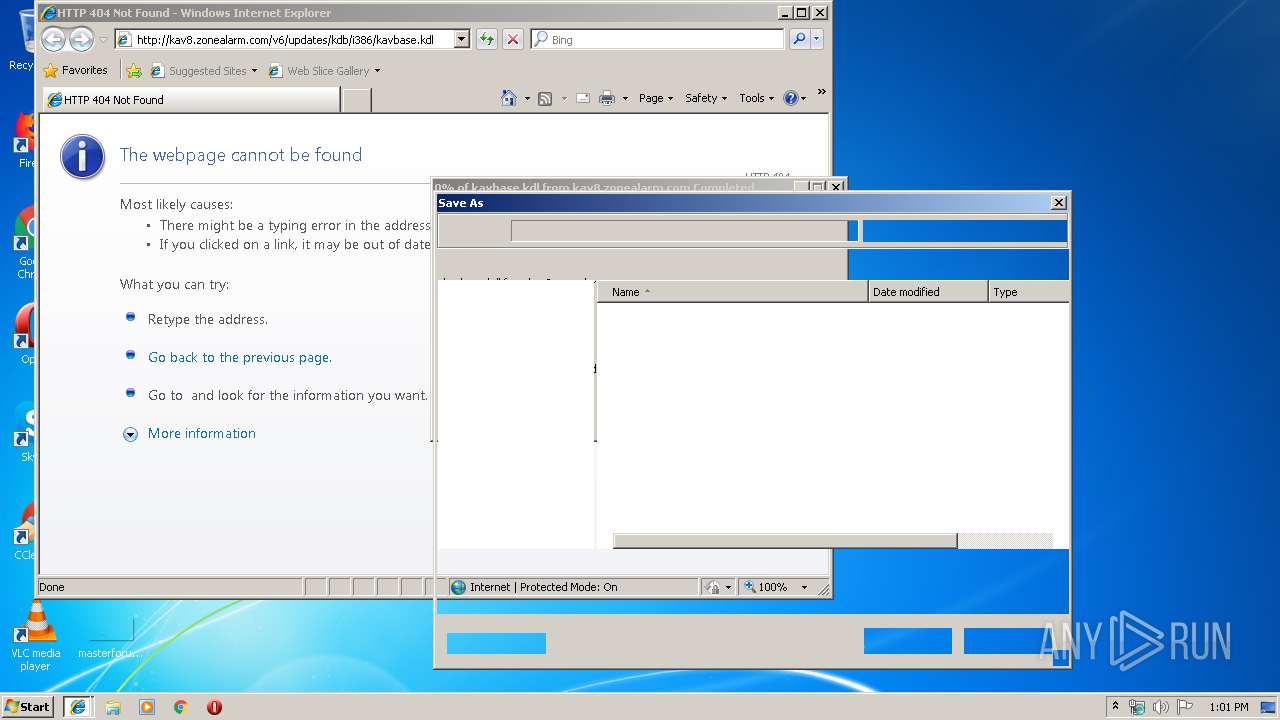1280x720 pixels.
Task: Stop loading with the red X icon
Action: (513, 39)
